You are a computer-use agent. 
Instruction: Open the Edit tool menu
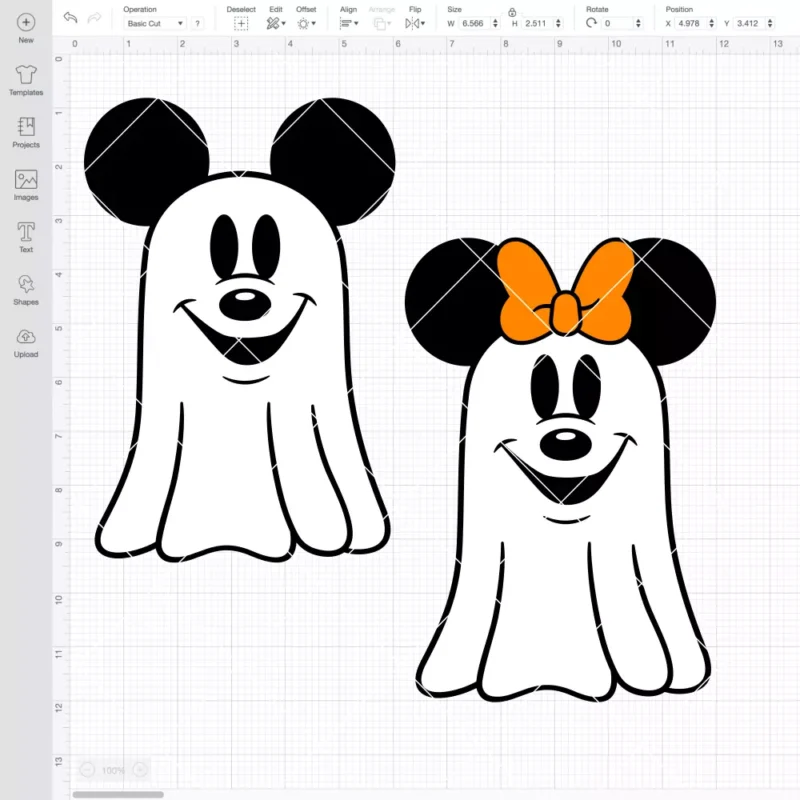[x=276, y=23]
